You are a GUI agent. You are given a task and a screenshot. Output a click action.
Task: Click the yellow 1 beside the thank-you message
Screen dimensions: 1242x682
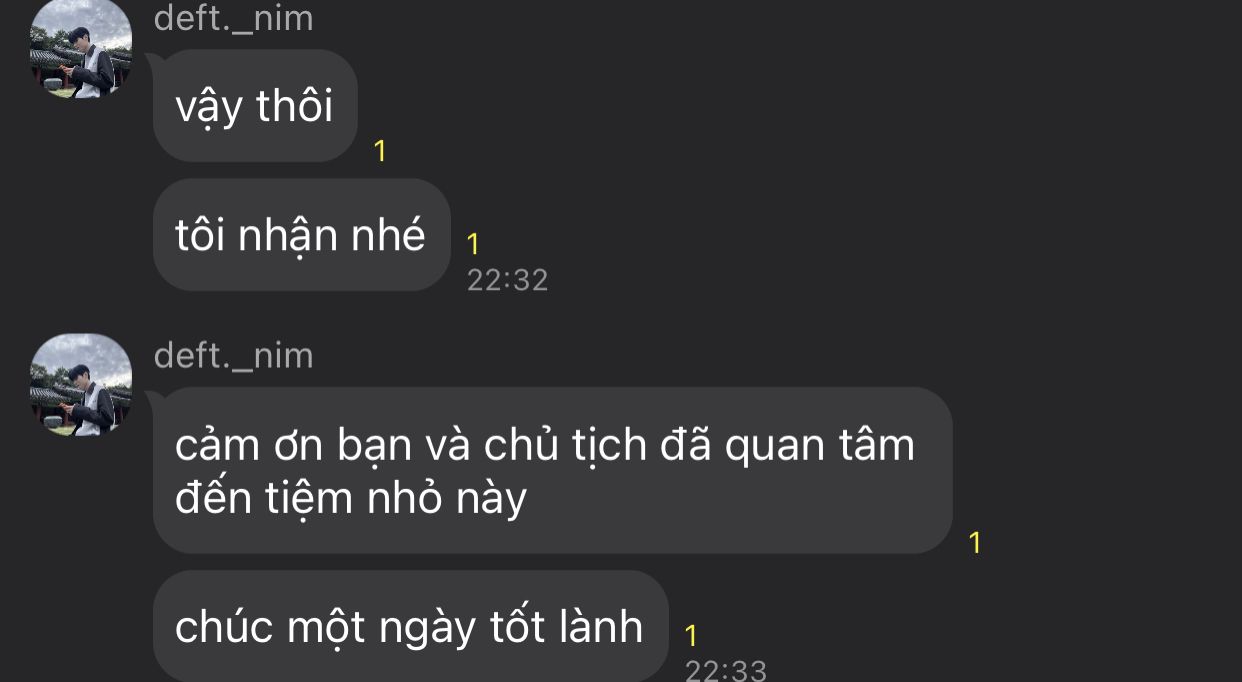pyautogui.click(x=976, y=544)
